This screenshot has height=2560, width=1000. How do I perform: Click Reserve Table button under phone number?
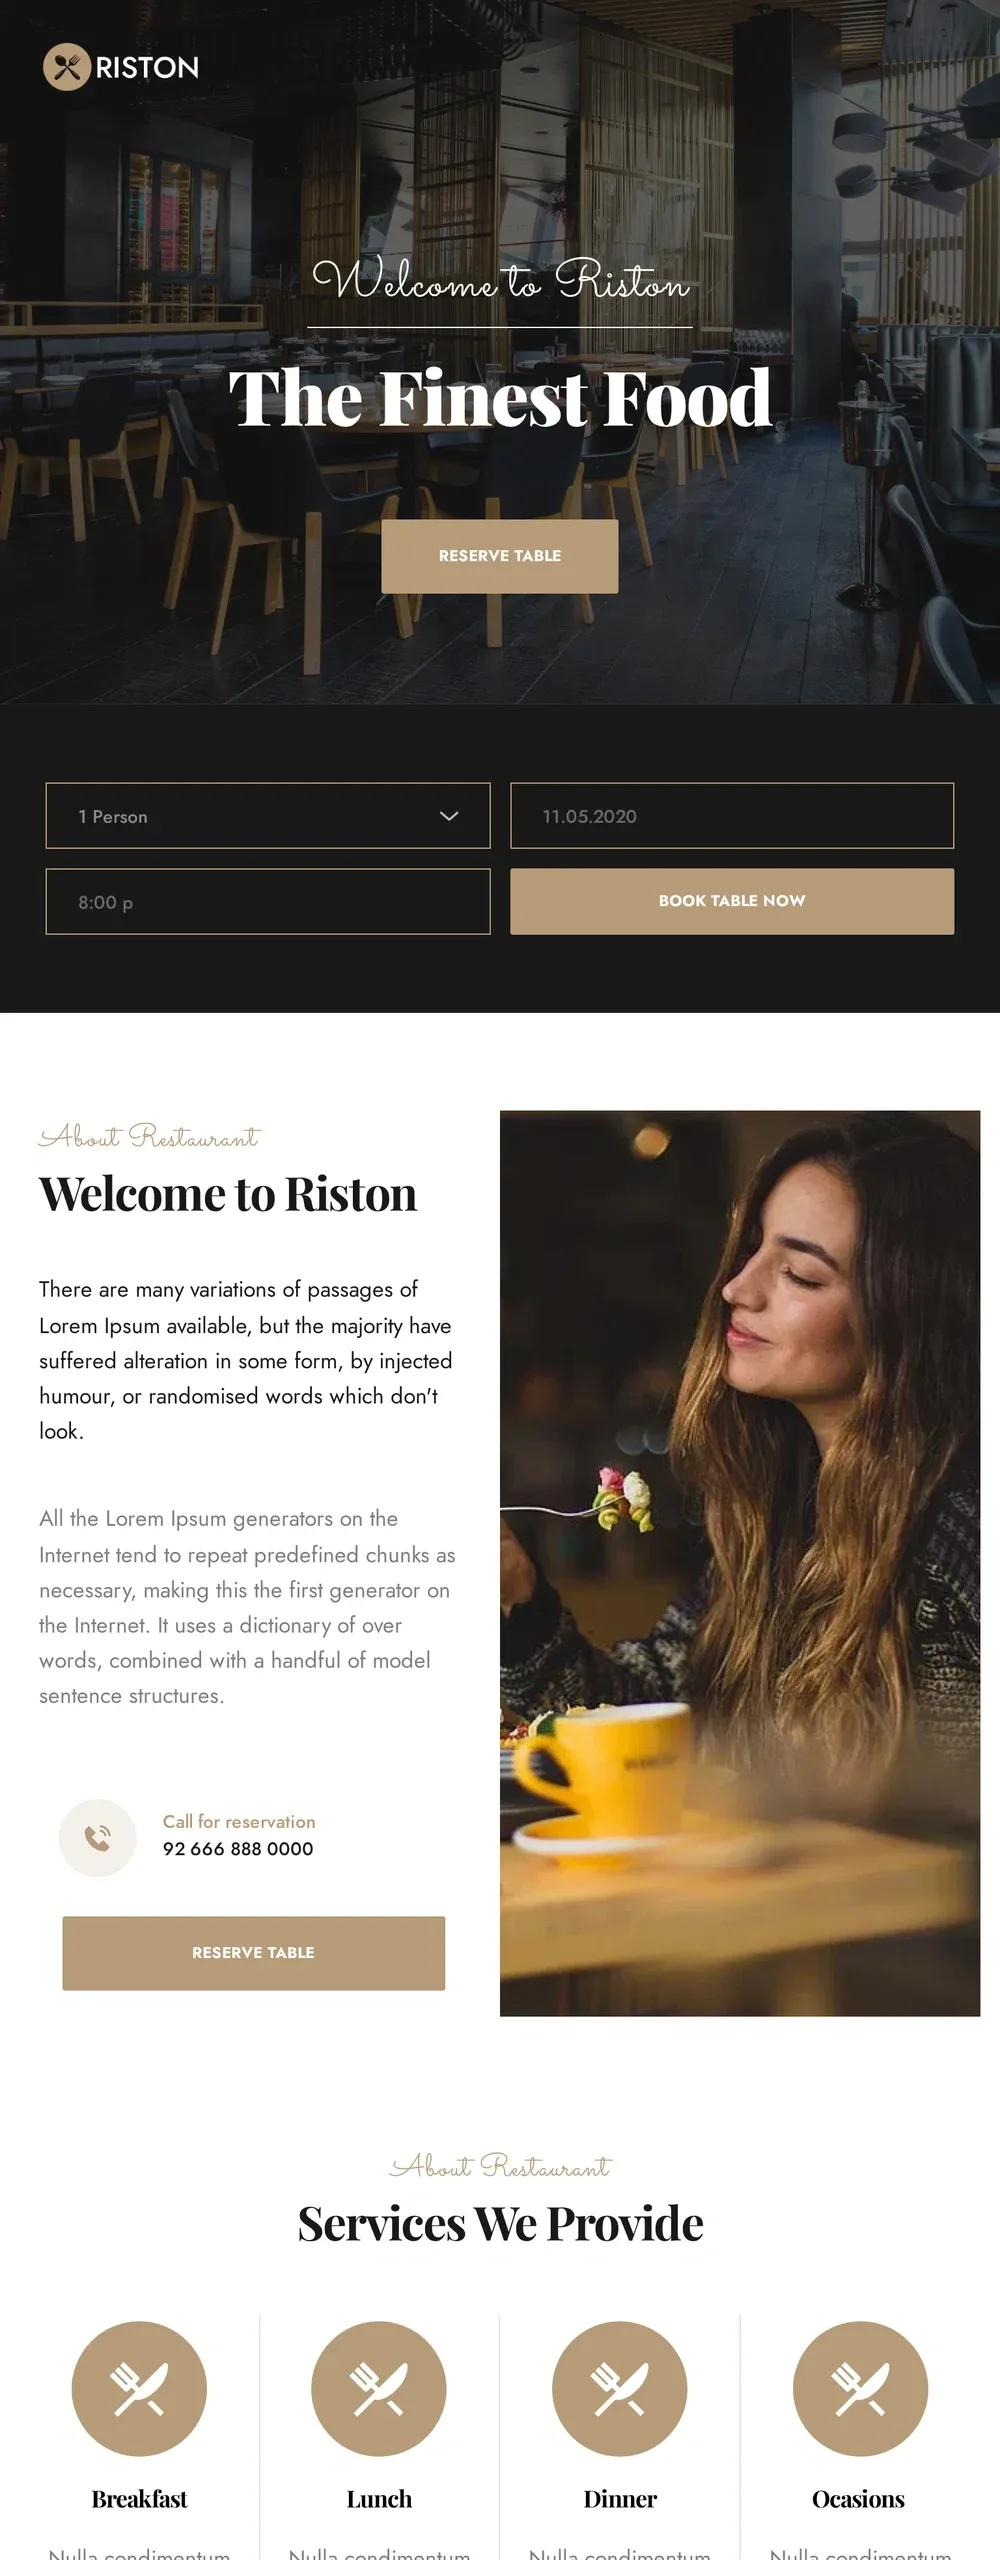click(254, 1953)
